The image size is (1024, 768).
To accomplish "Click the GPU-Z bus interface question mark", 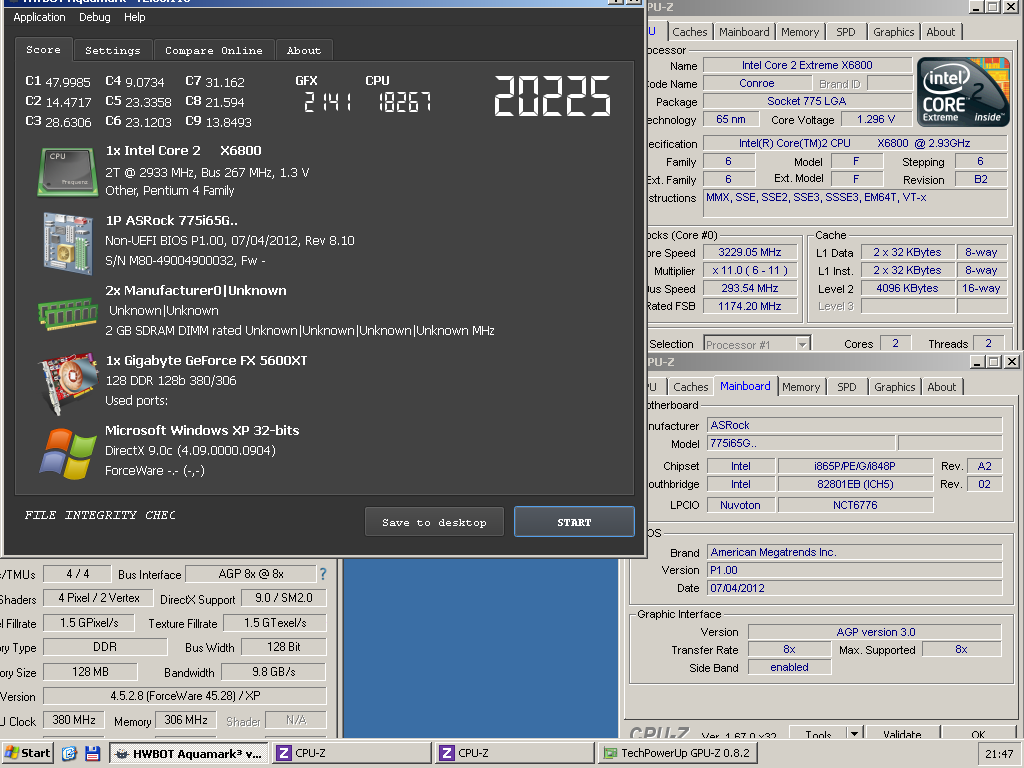I will (x=323, y=574).
